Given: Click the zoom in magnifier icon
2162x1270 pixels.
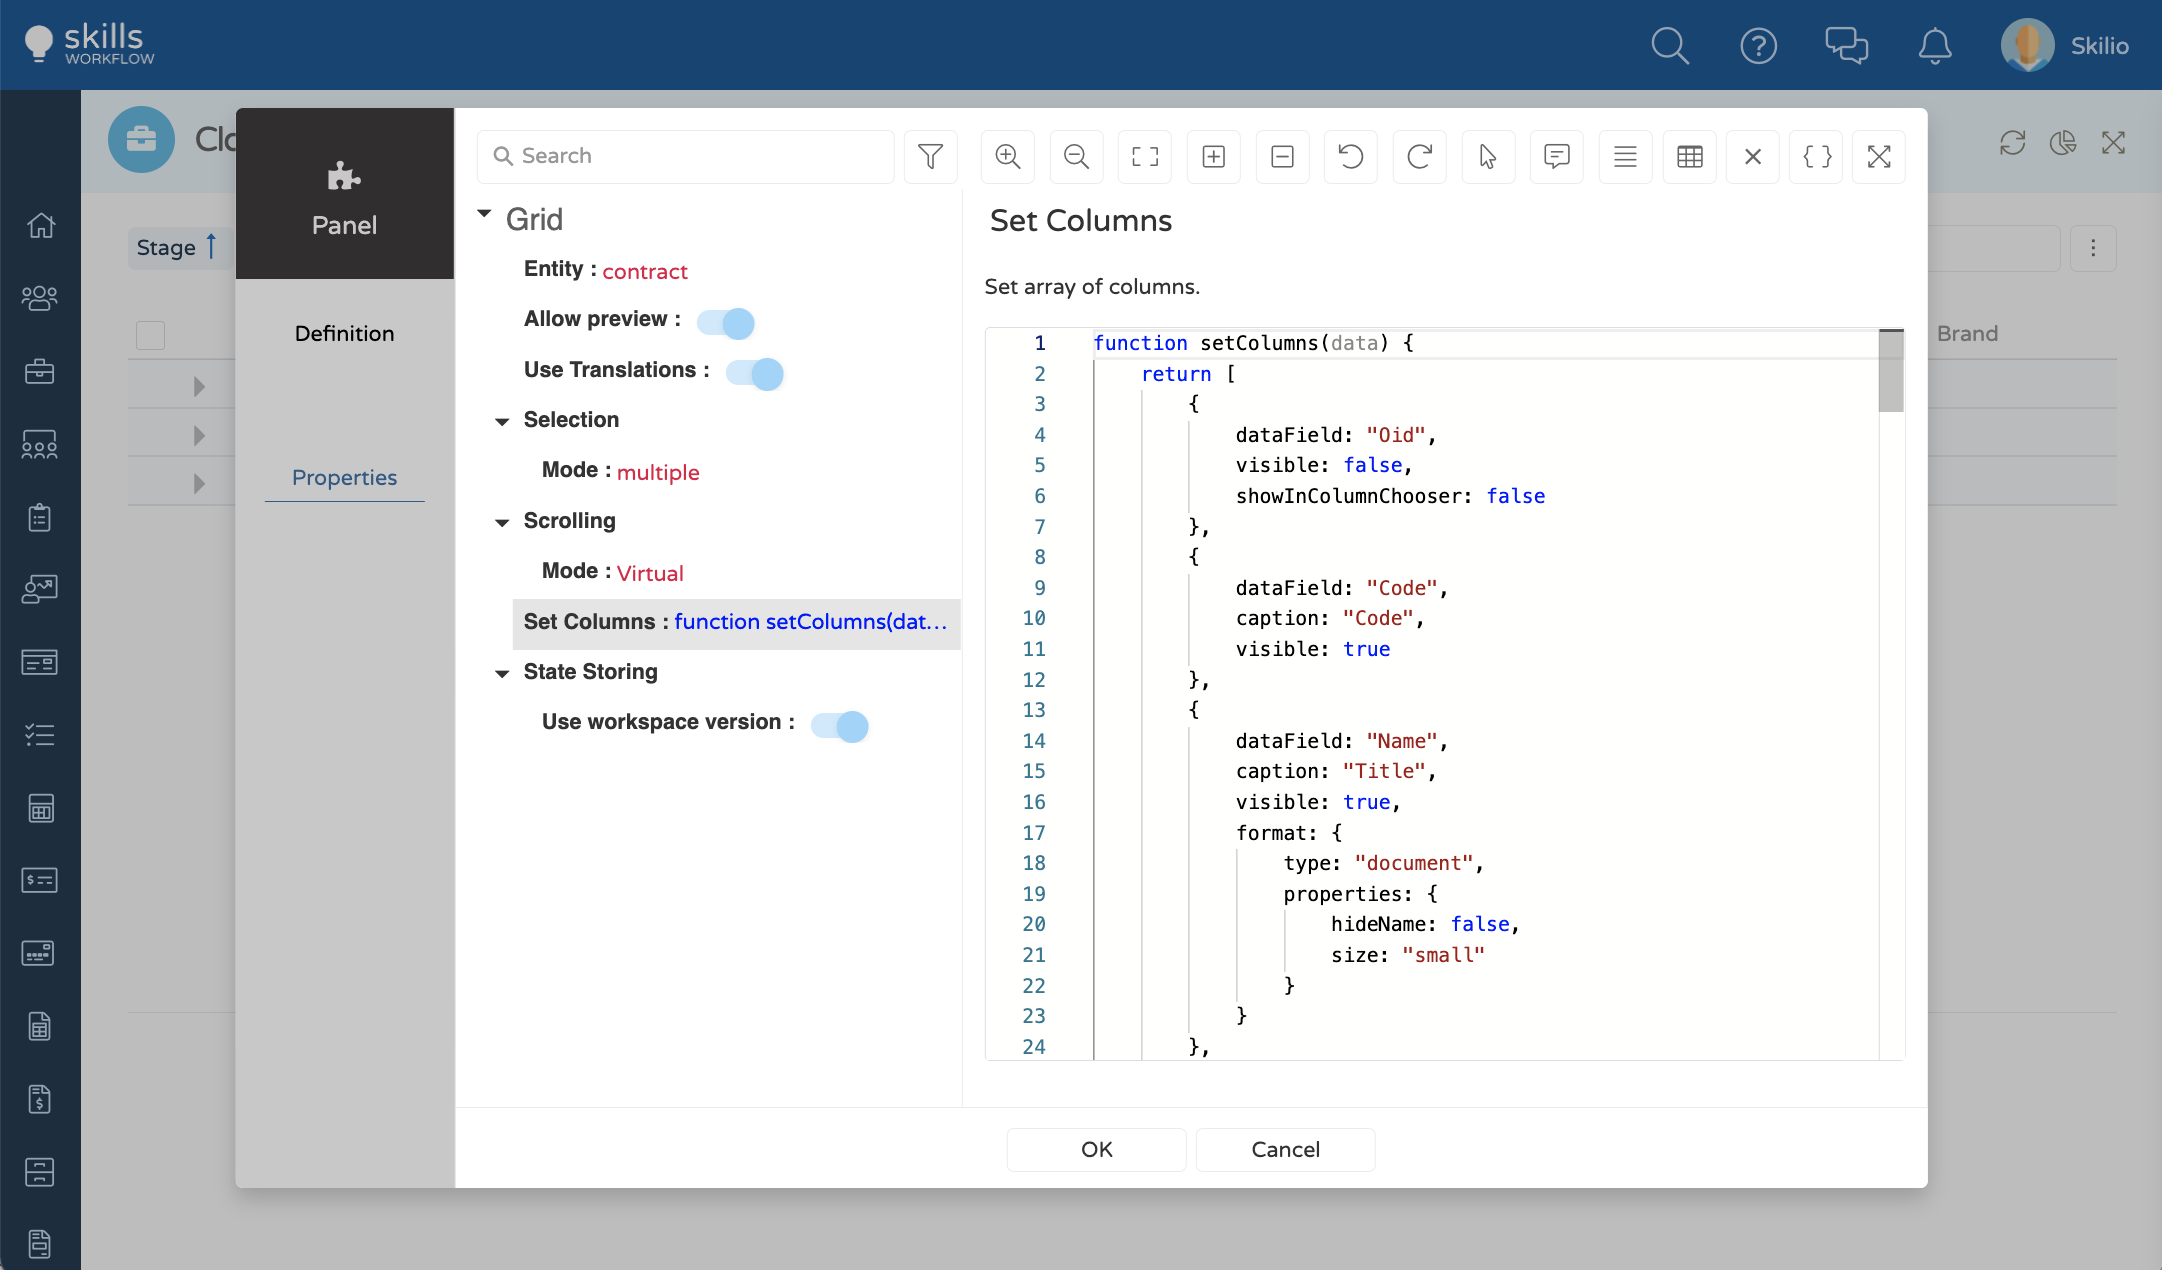Looking at the screenshot, I should (x=1007, y=156).
